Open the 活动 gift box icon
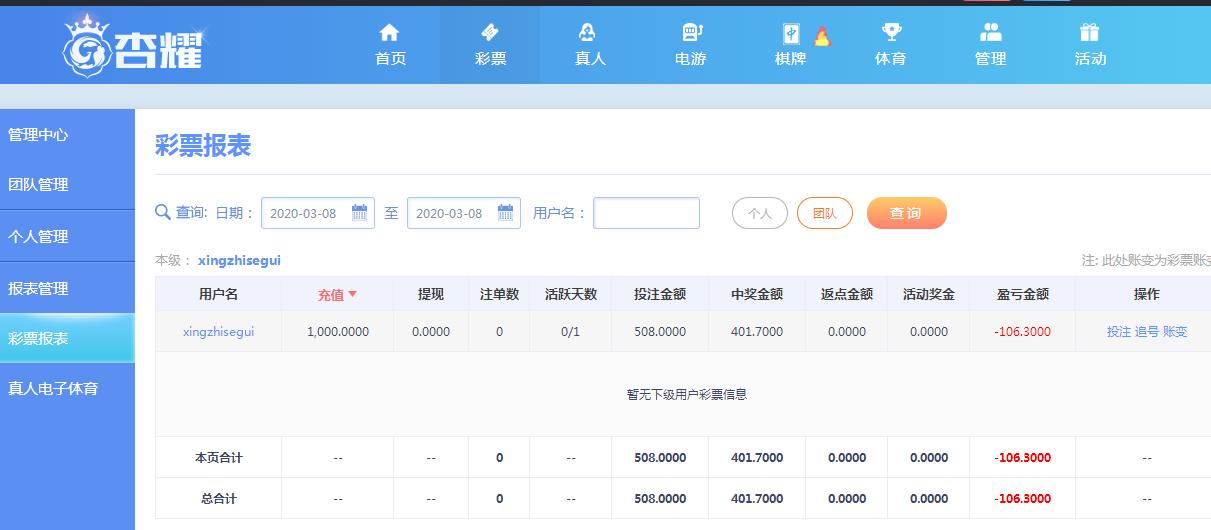Image resolution: width=1211 pixels, height=530 pixels. [1090, 33]
